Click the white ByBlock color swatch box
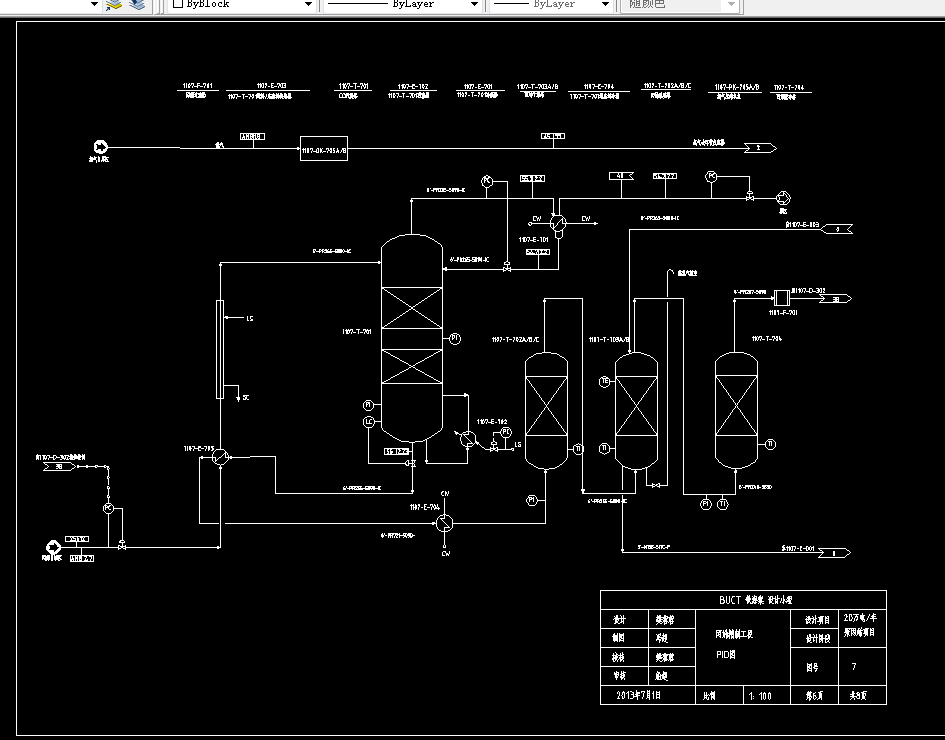The image size is (945, 740). point(178,4)
